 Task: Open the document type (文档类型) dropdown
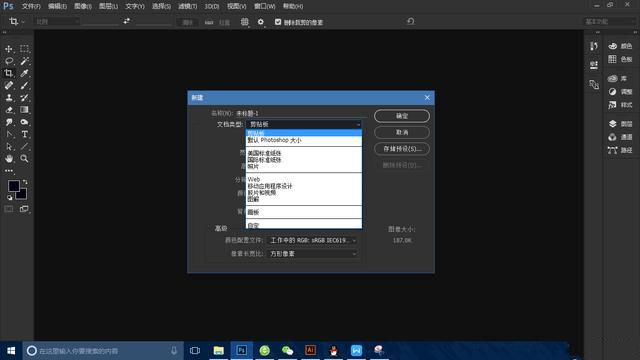pyautogui.click(x=304, y=124)
